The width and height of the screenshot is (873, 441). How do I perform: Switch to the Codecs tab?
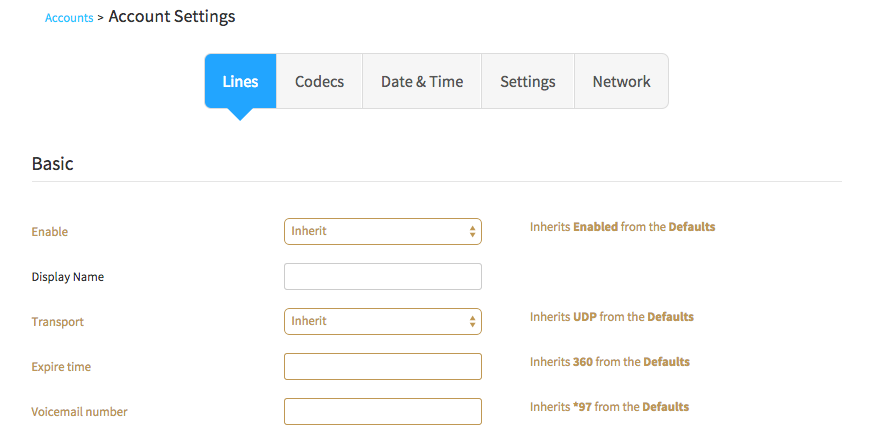coord(319,81)
